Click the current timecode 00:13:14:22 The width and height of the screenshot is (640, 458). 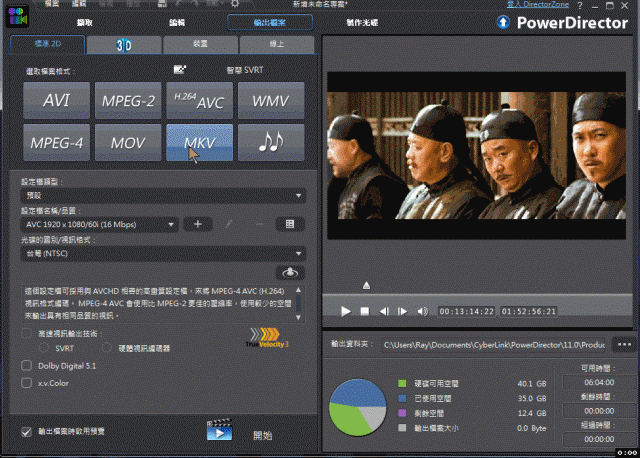pyautogui.click(x=467, y=311)
